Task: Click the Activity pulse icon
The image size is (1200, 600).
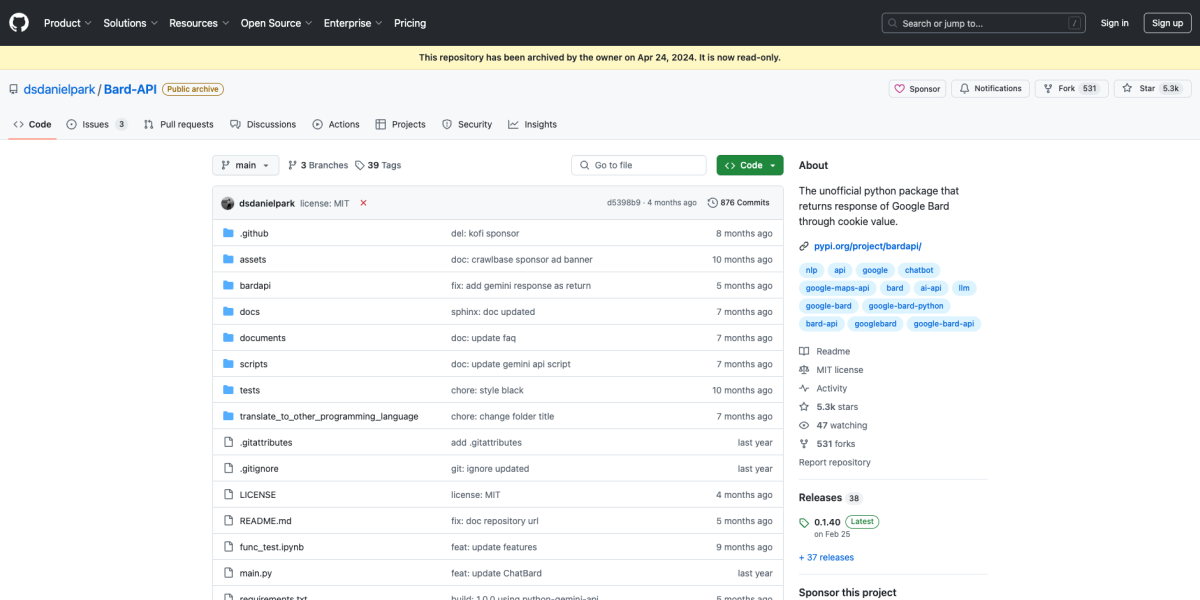Action: (x=804, y=388)
